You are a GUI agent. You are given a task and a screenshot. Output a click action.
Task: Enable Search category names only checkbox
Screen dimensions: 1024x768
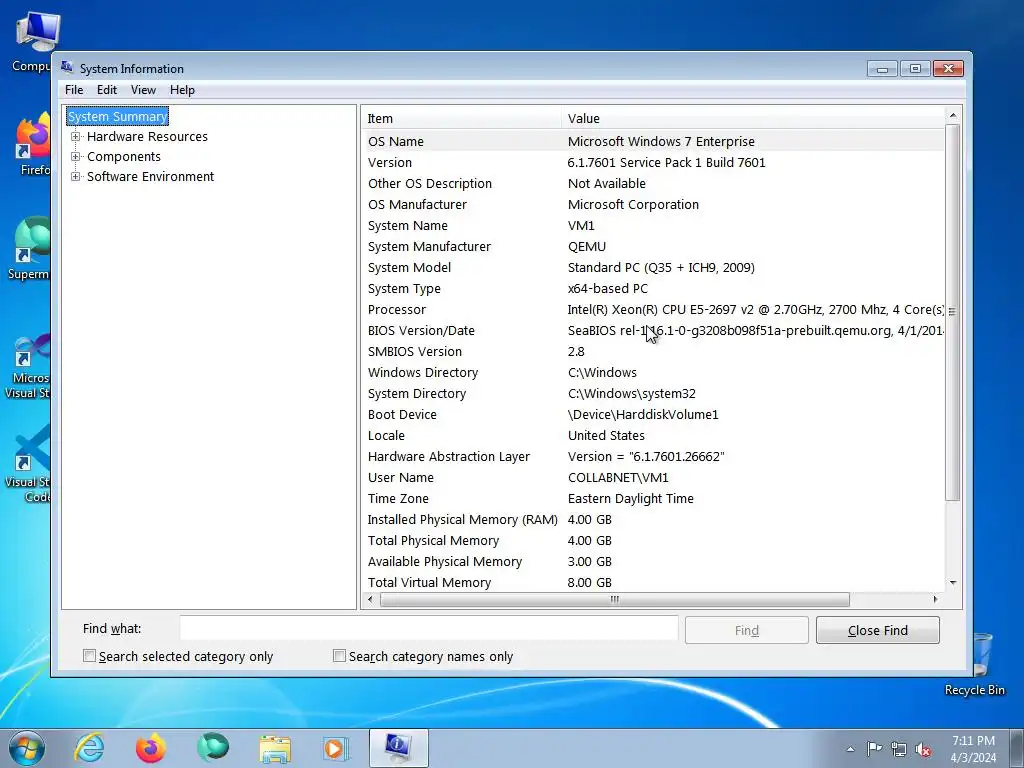coord(339,656)
